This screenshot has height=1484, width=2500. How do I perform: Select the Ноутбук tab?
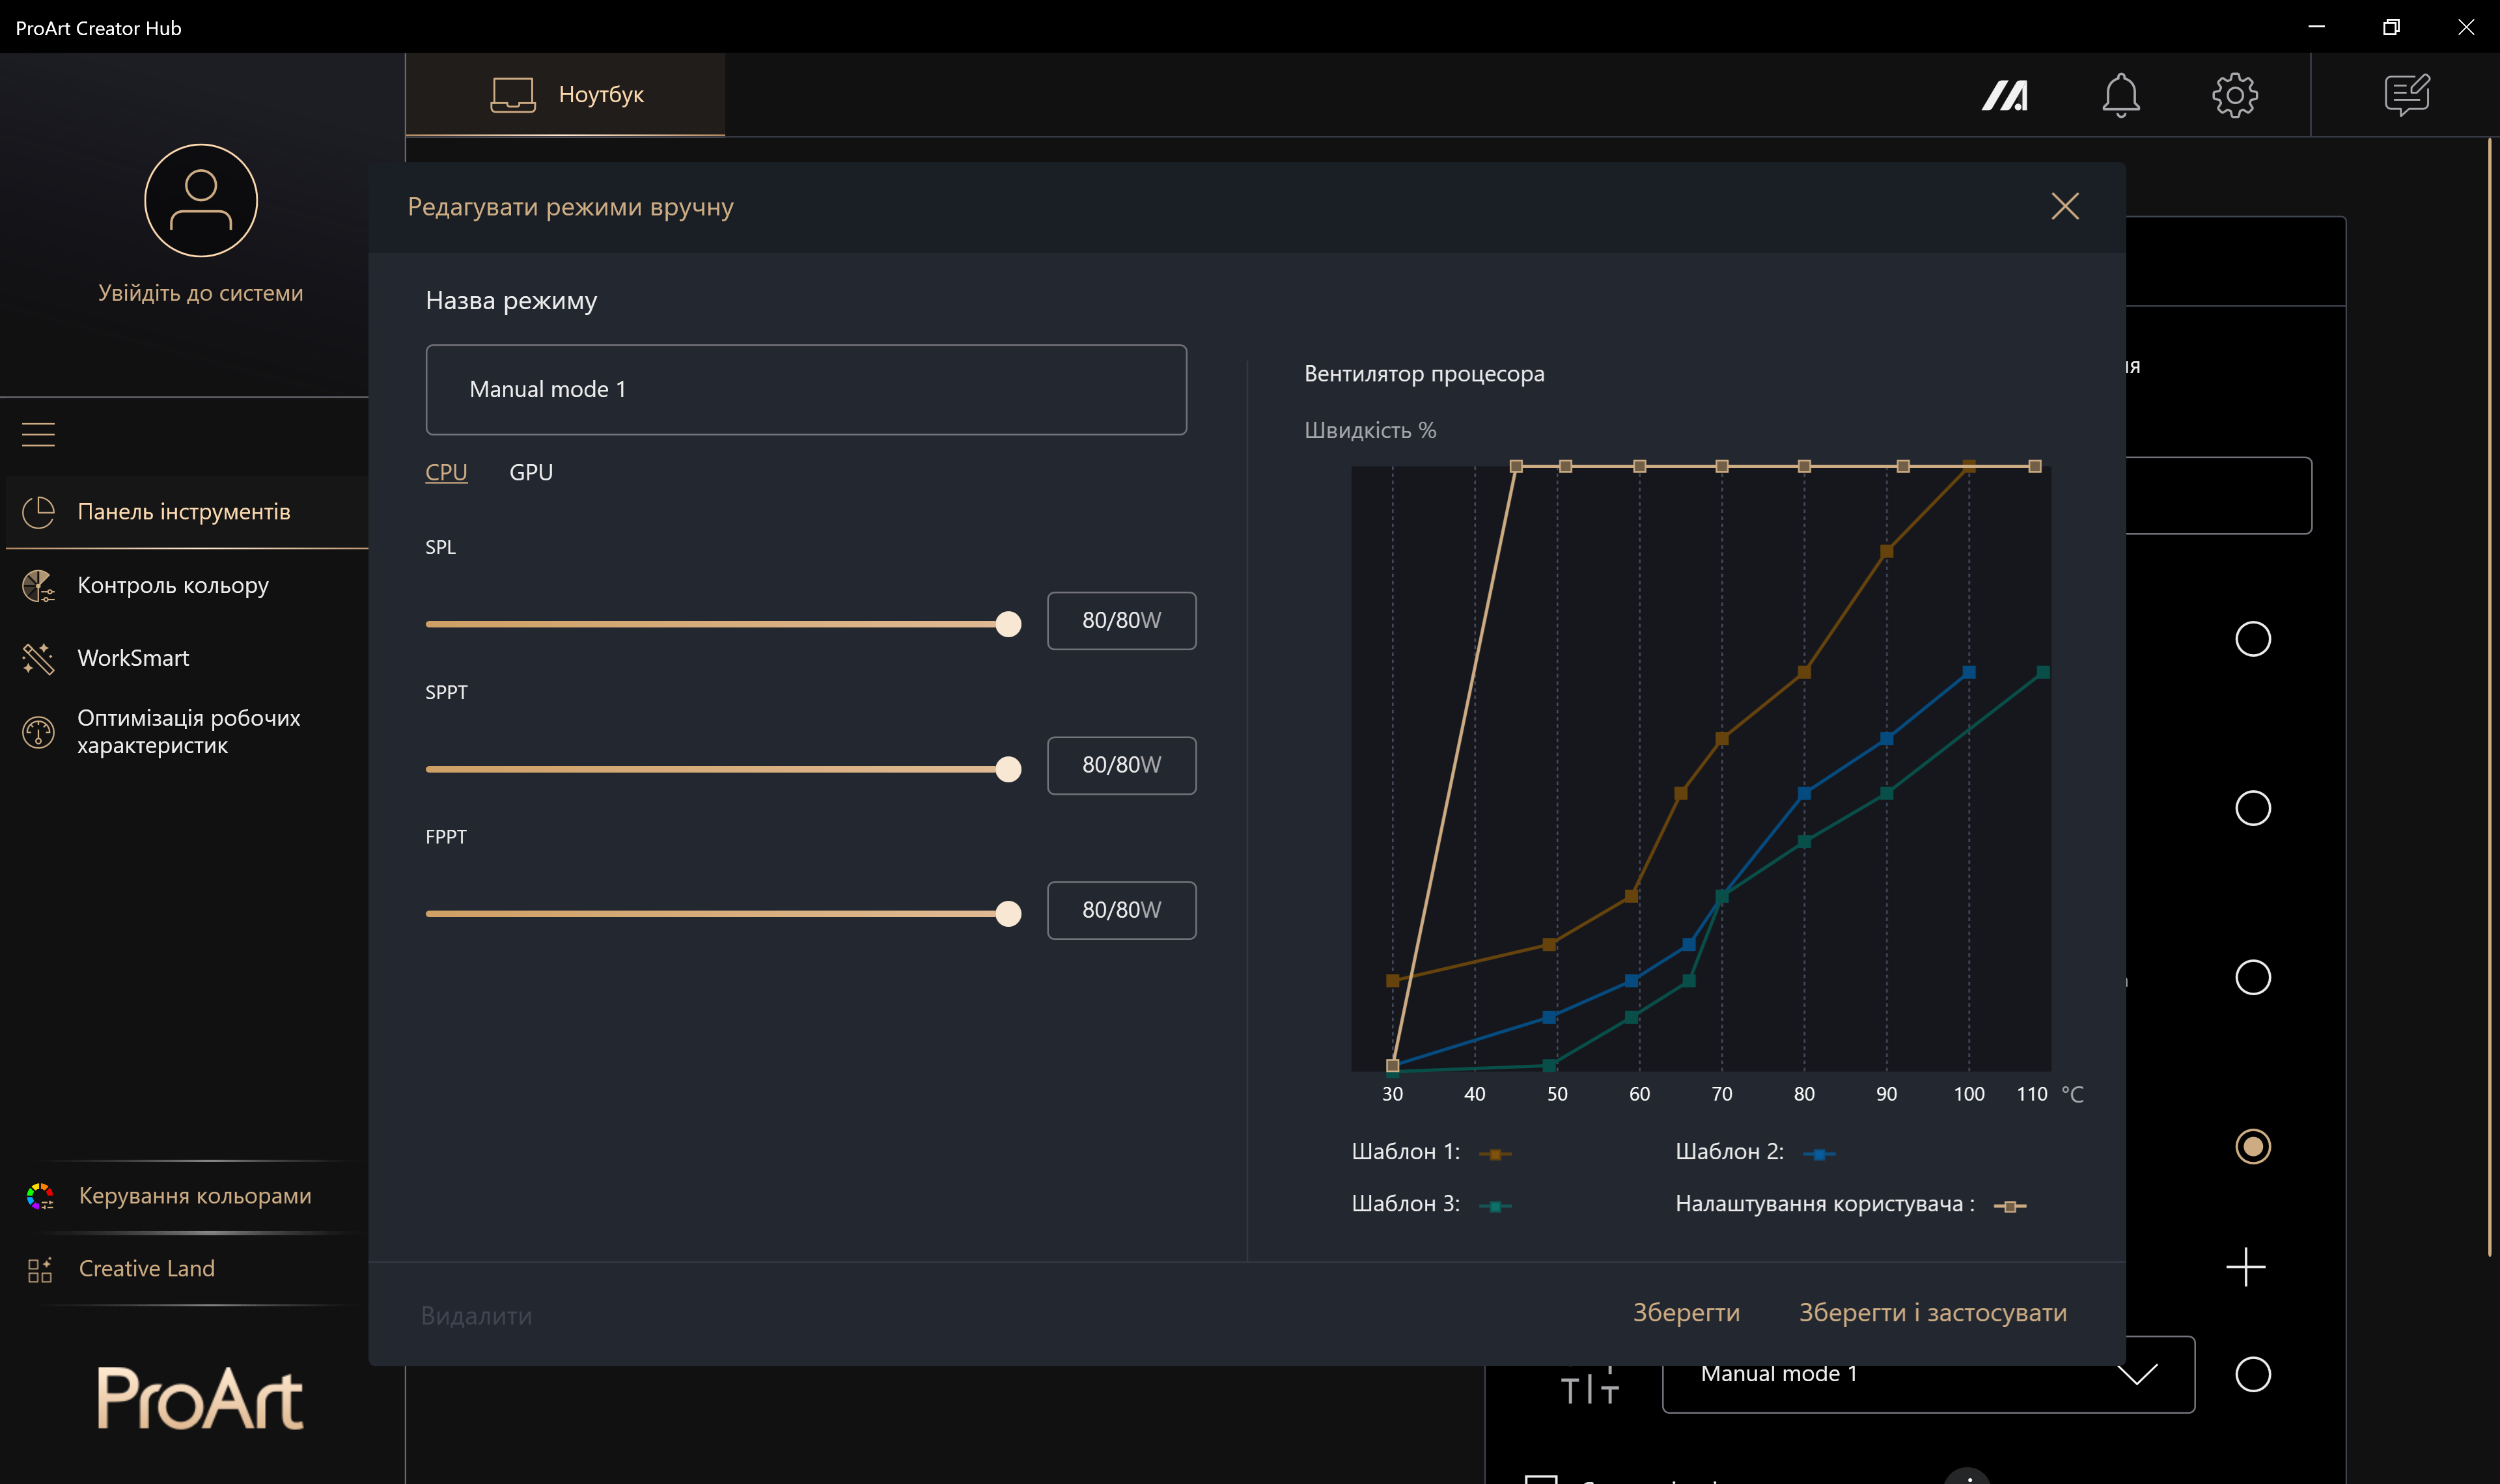(566, 95)
